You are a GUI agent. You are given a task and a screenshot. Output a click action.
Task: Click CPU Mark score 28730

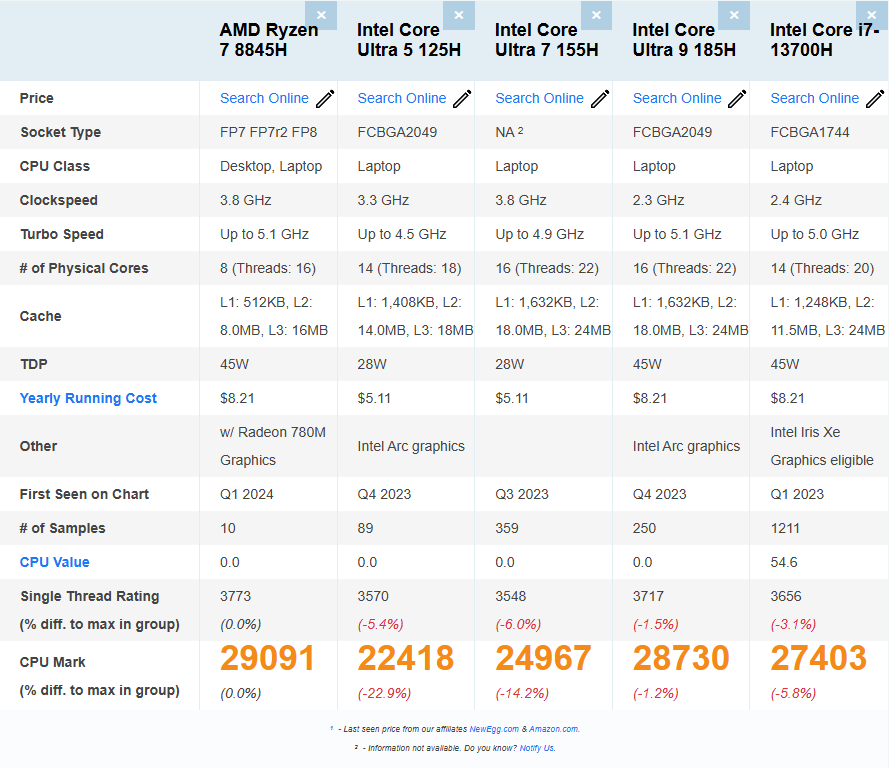[x=681, y=658]
